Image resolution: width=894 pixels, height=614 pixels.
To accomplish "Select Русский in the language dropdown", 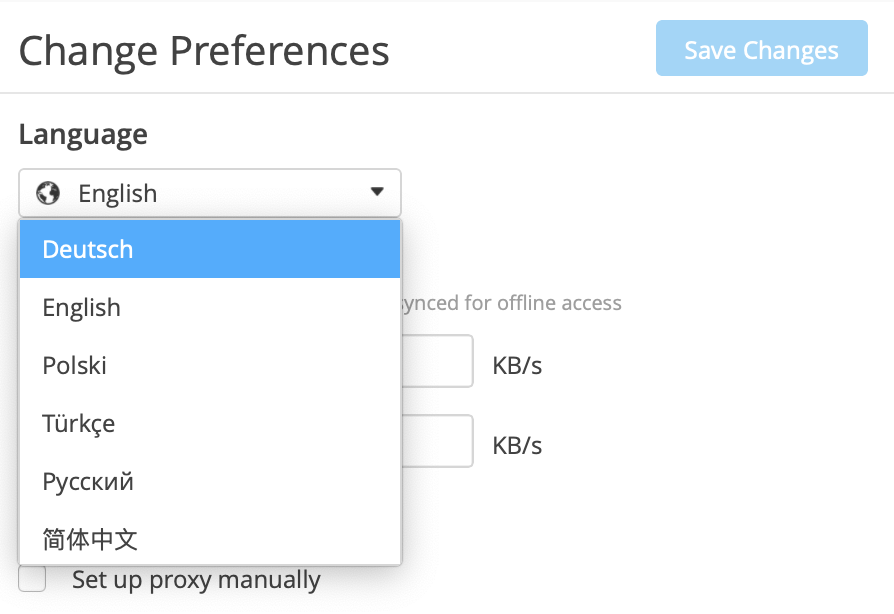I will tap(210, 482).
